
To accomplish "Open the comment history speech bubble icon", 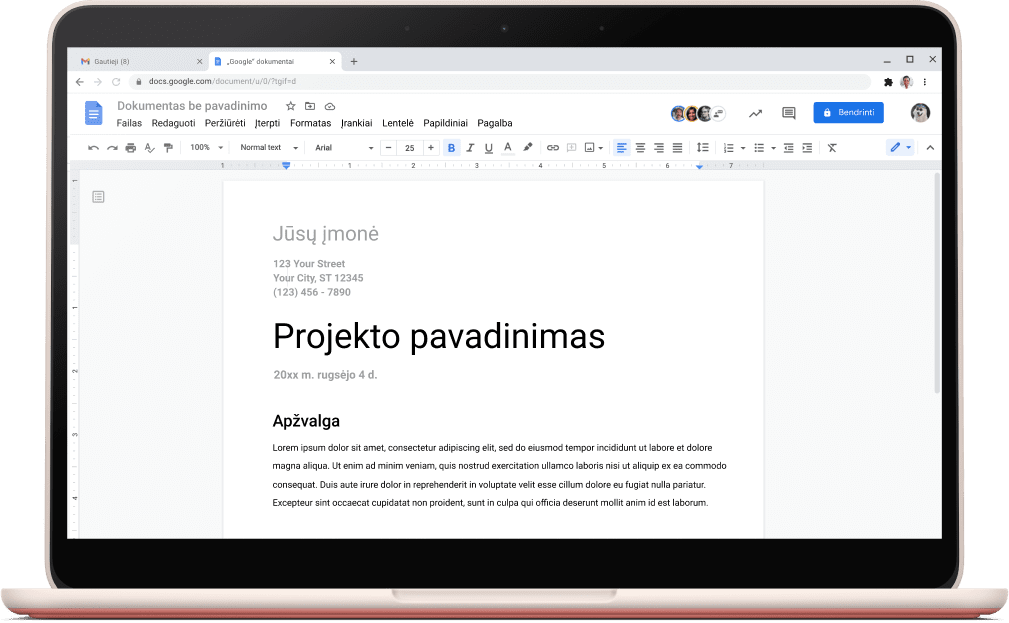I will click(x=788, y=113).
